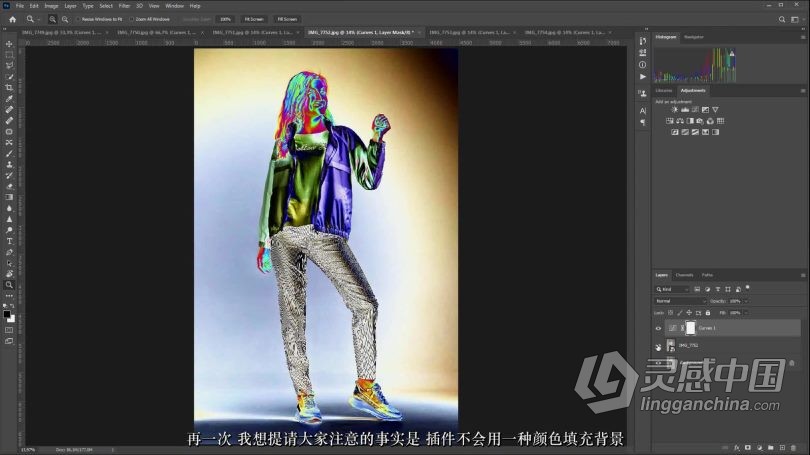Select the Crop tool
810x455 pixels.
click(x=9, y=88)
